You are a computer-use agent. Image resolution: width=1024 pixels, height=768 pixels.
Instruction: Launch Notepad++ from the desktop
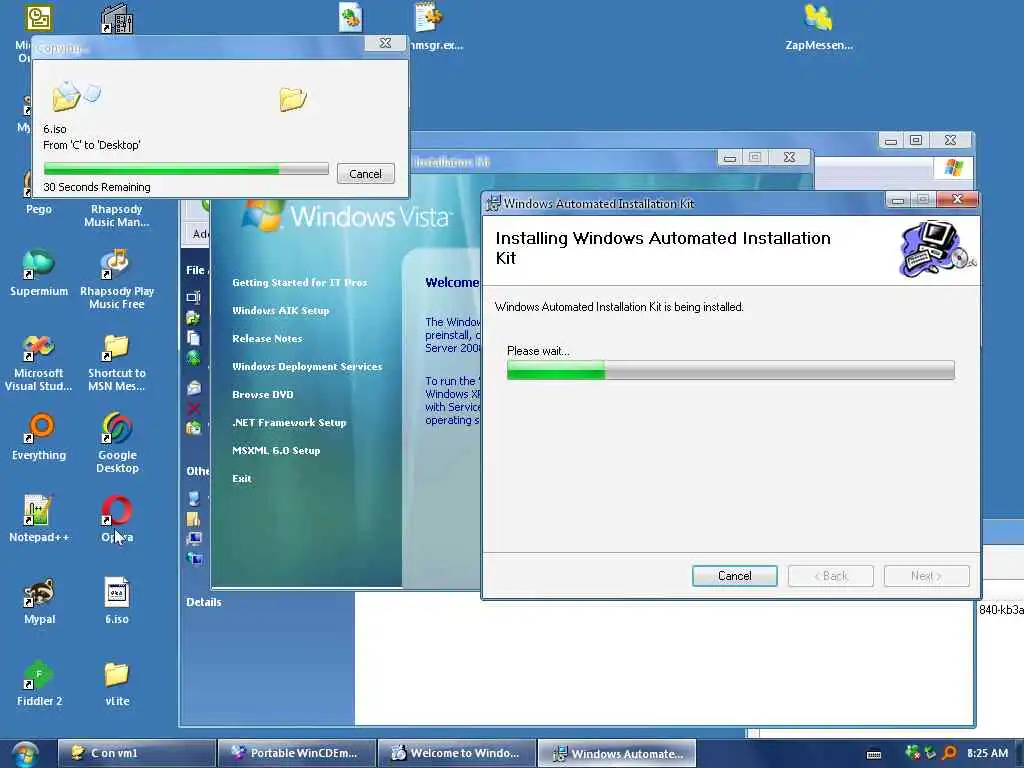tap(39, 519)
